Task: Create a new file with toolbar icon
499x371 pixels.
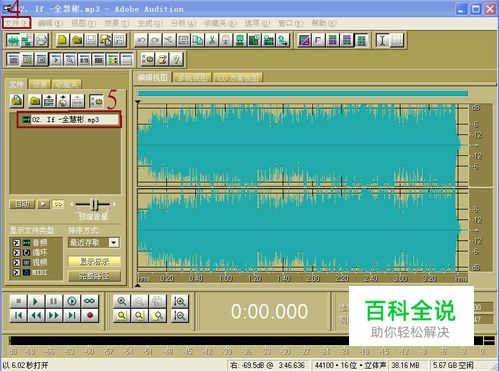Action: 62,40
